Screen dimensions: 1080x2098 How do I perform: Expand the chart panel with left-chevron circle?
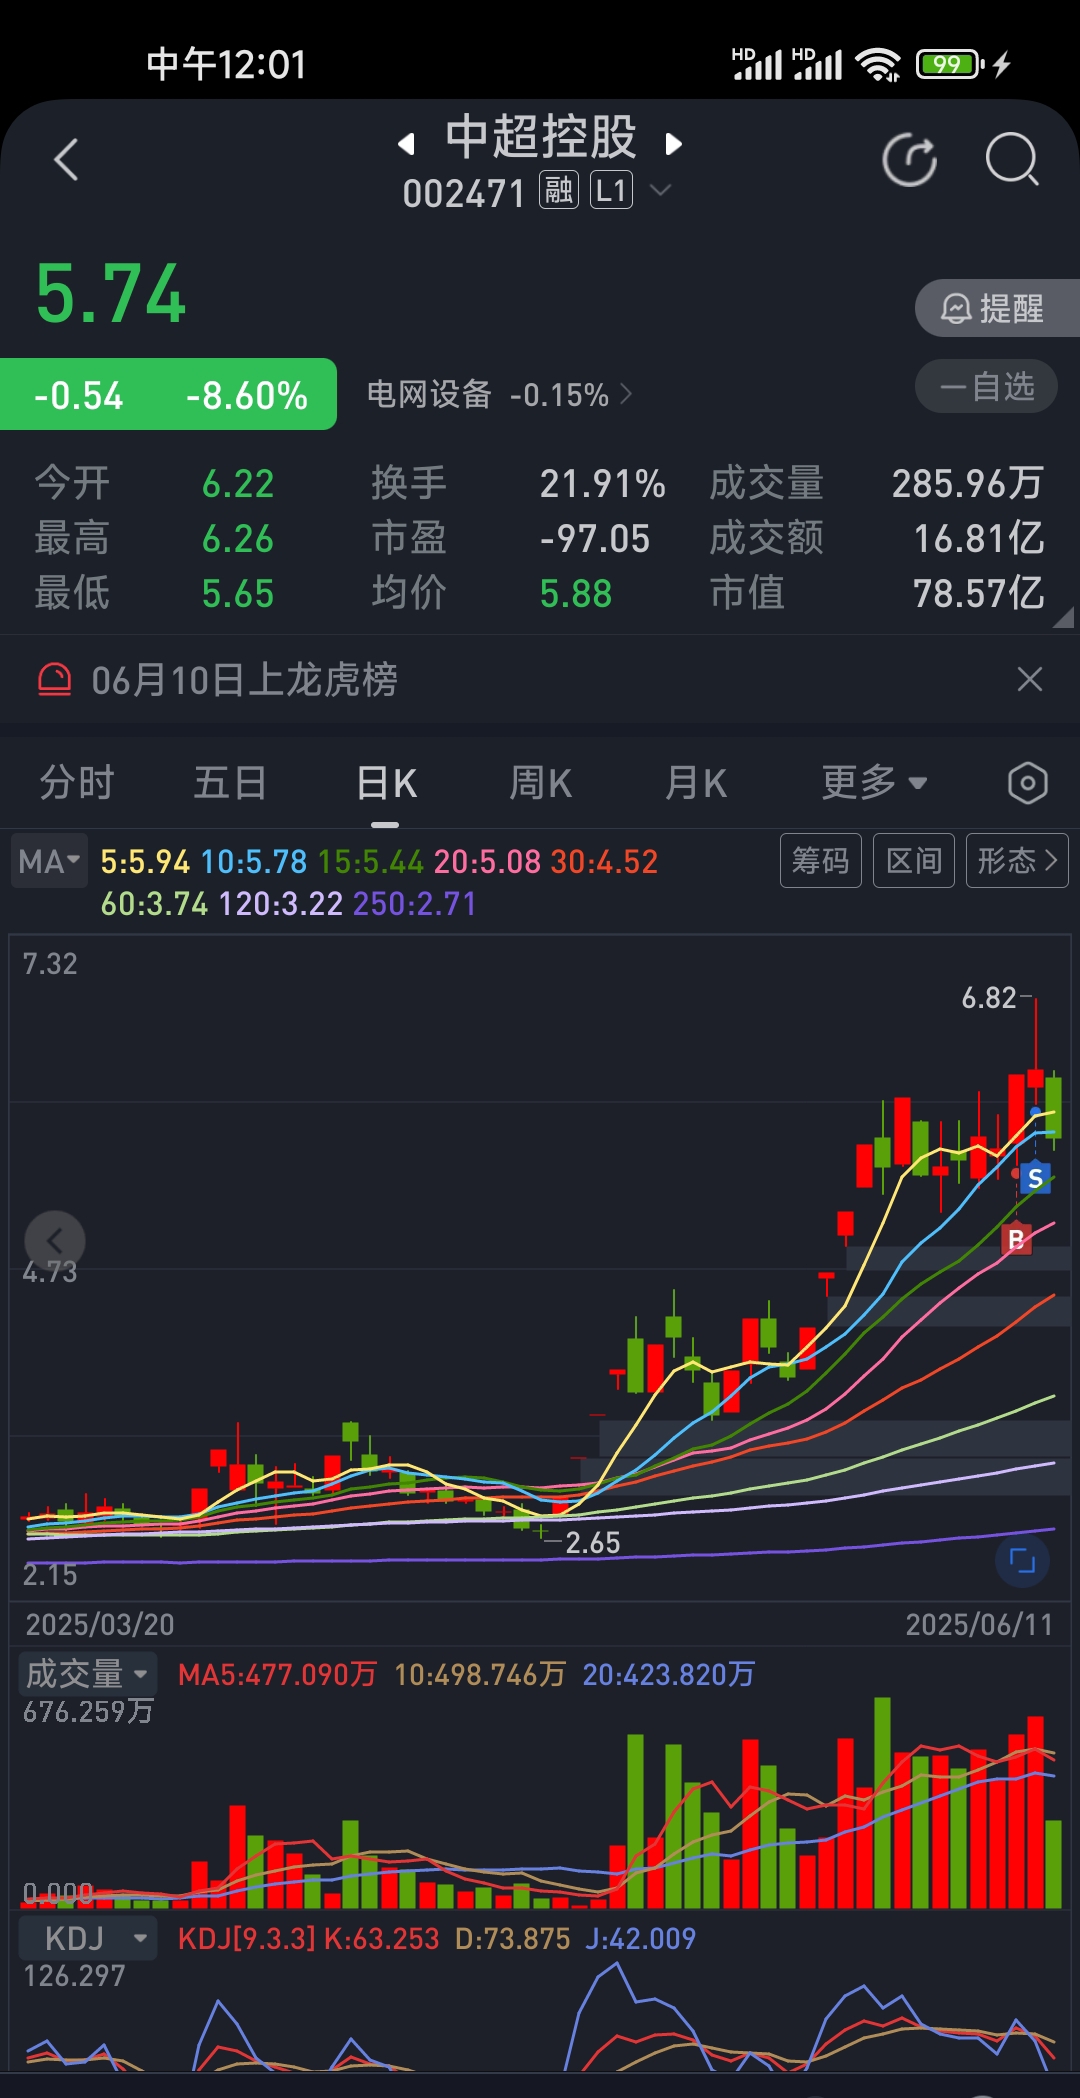tap(55, 1241)
